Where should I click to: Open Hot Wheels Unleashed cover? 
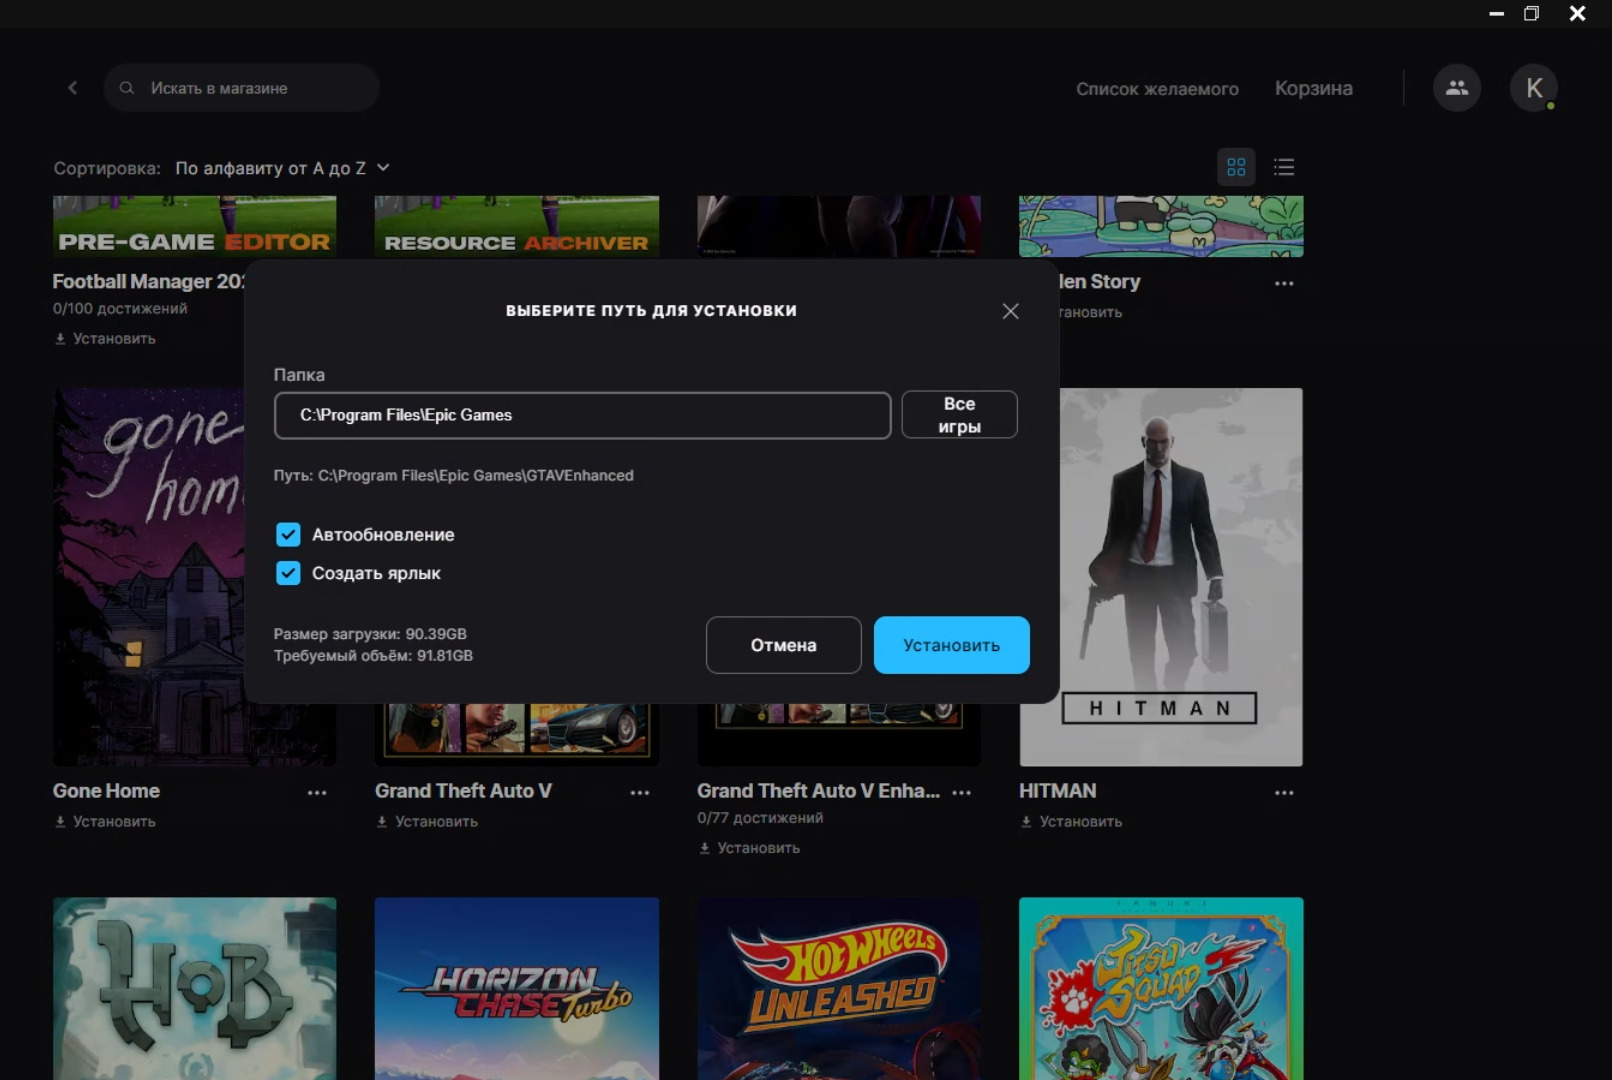click(839, 988)
